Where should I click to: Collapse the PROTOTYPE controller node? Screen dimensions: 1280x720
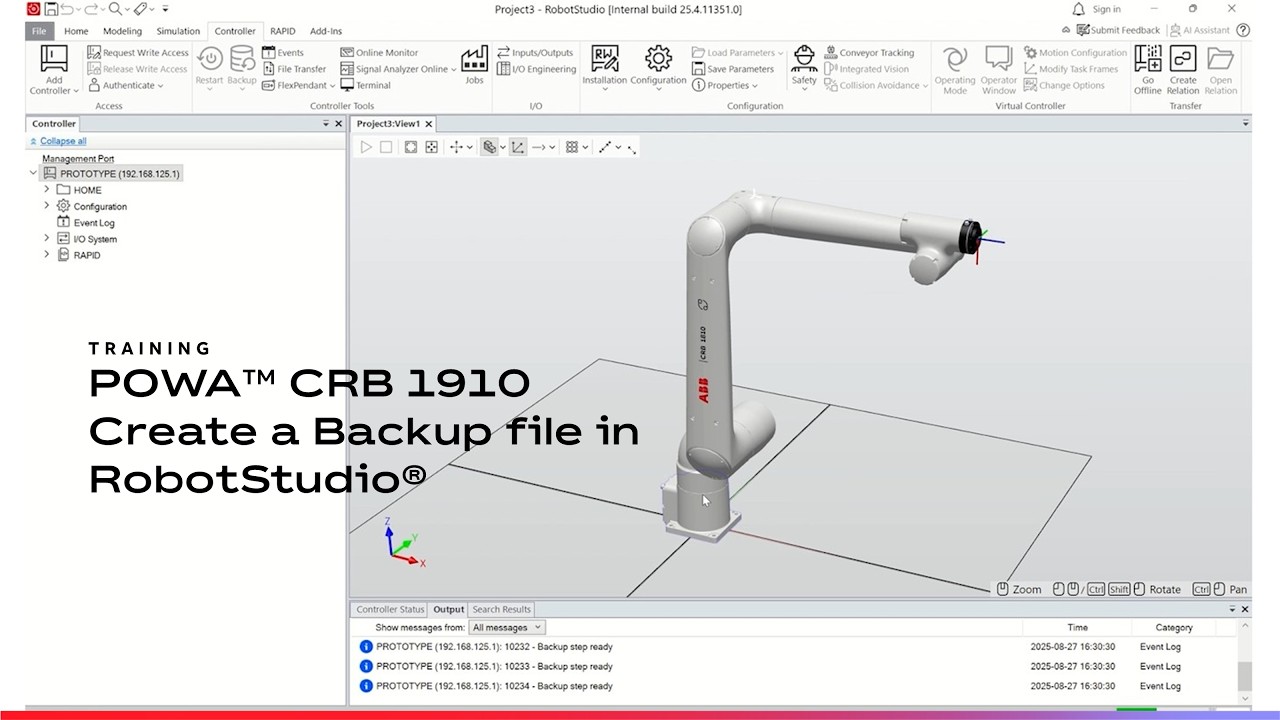tap(34, 173)
